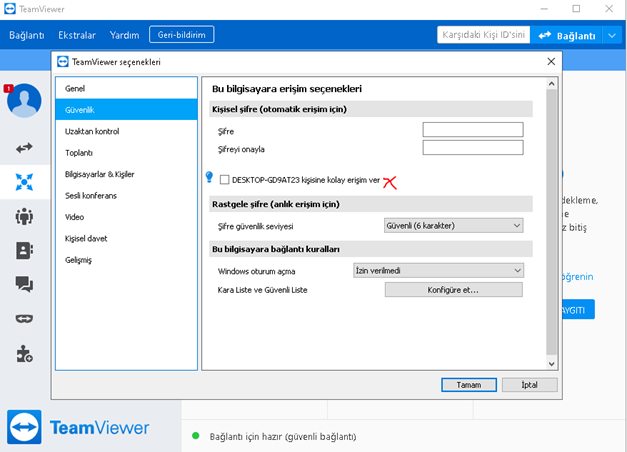Close the TeamViewer seçenekleri dialog
This screenshot has height=452, width=627.
click(x=551, y=62)
